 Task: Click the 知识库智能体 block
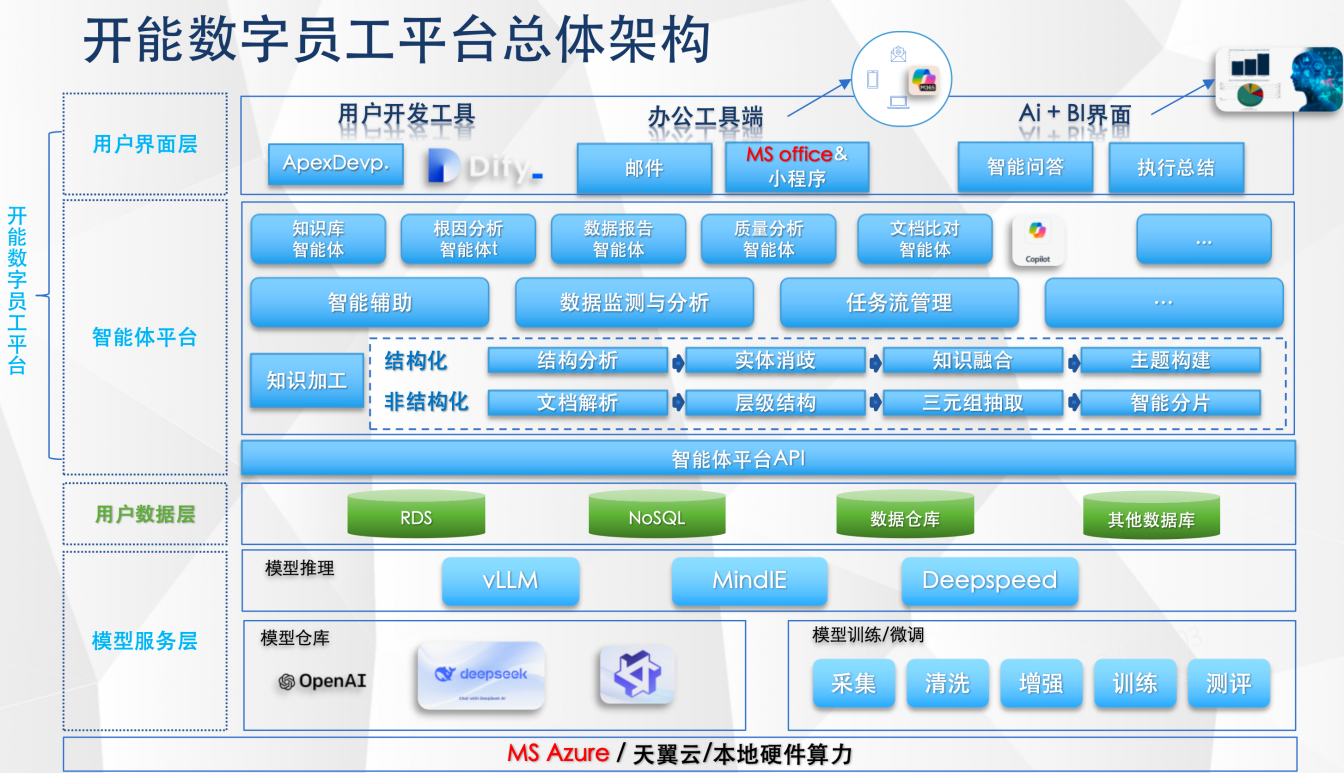pyautogui.click(x=318, y=239)
